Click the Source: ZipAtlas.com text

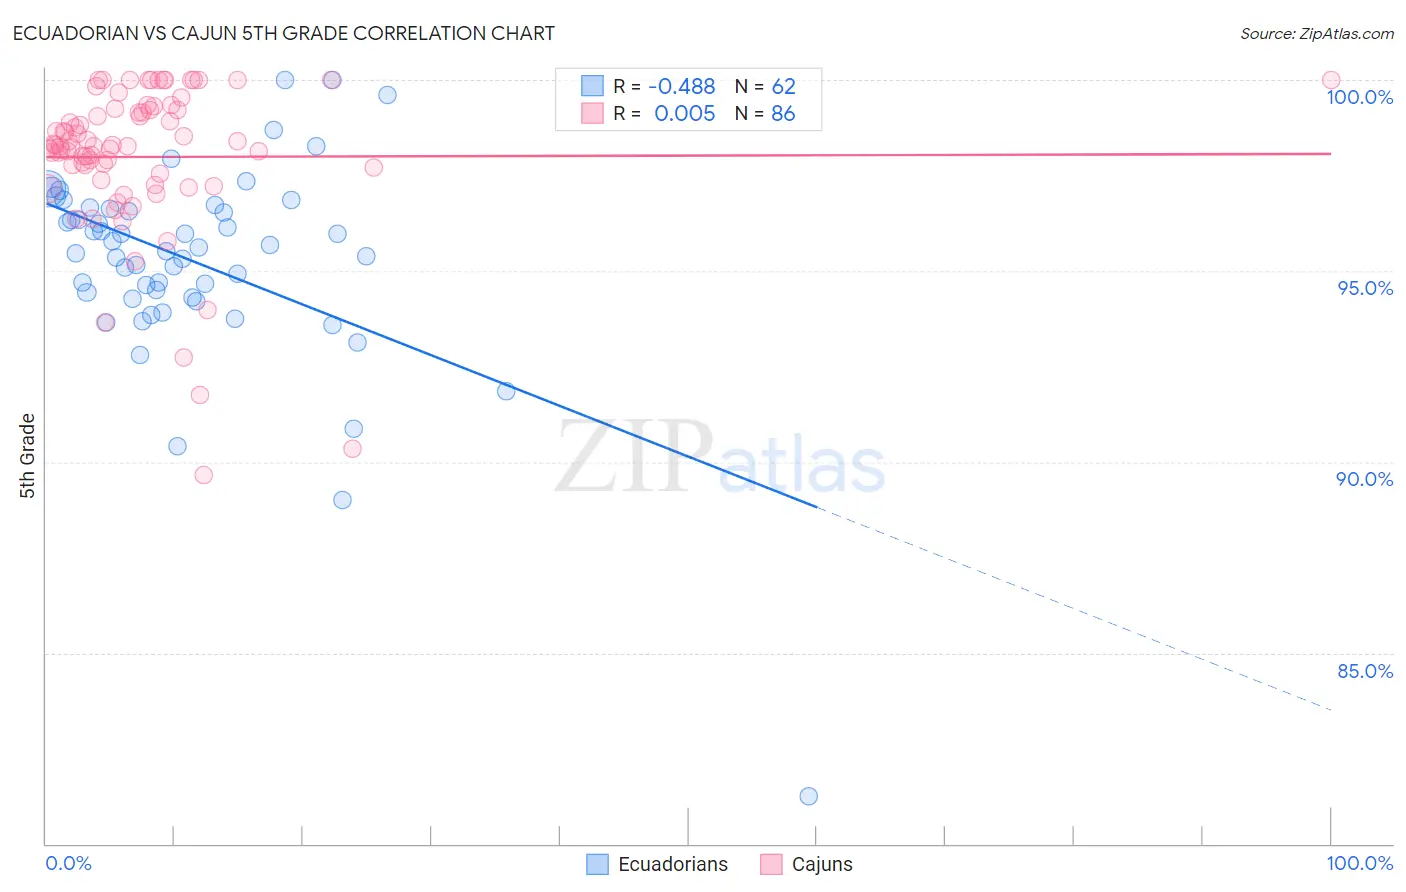pyautogui.click(x=1317, y=34)
